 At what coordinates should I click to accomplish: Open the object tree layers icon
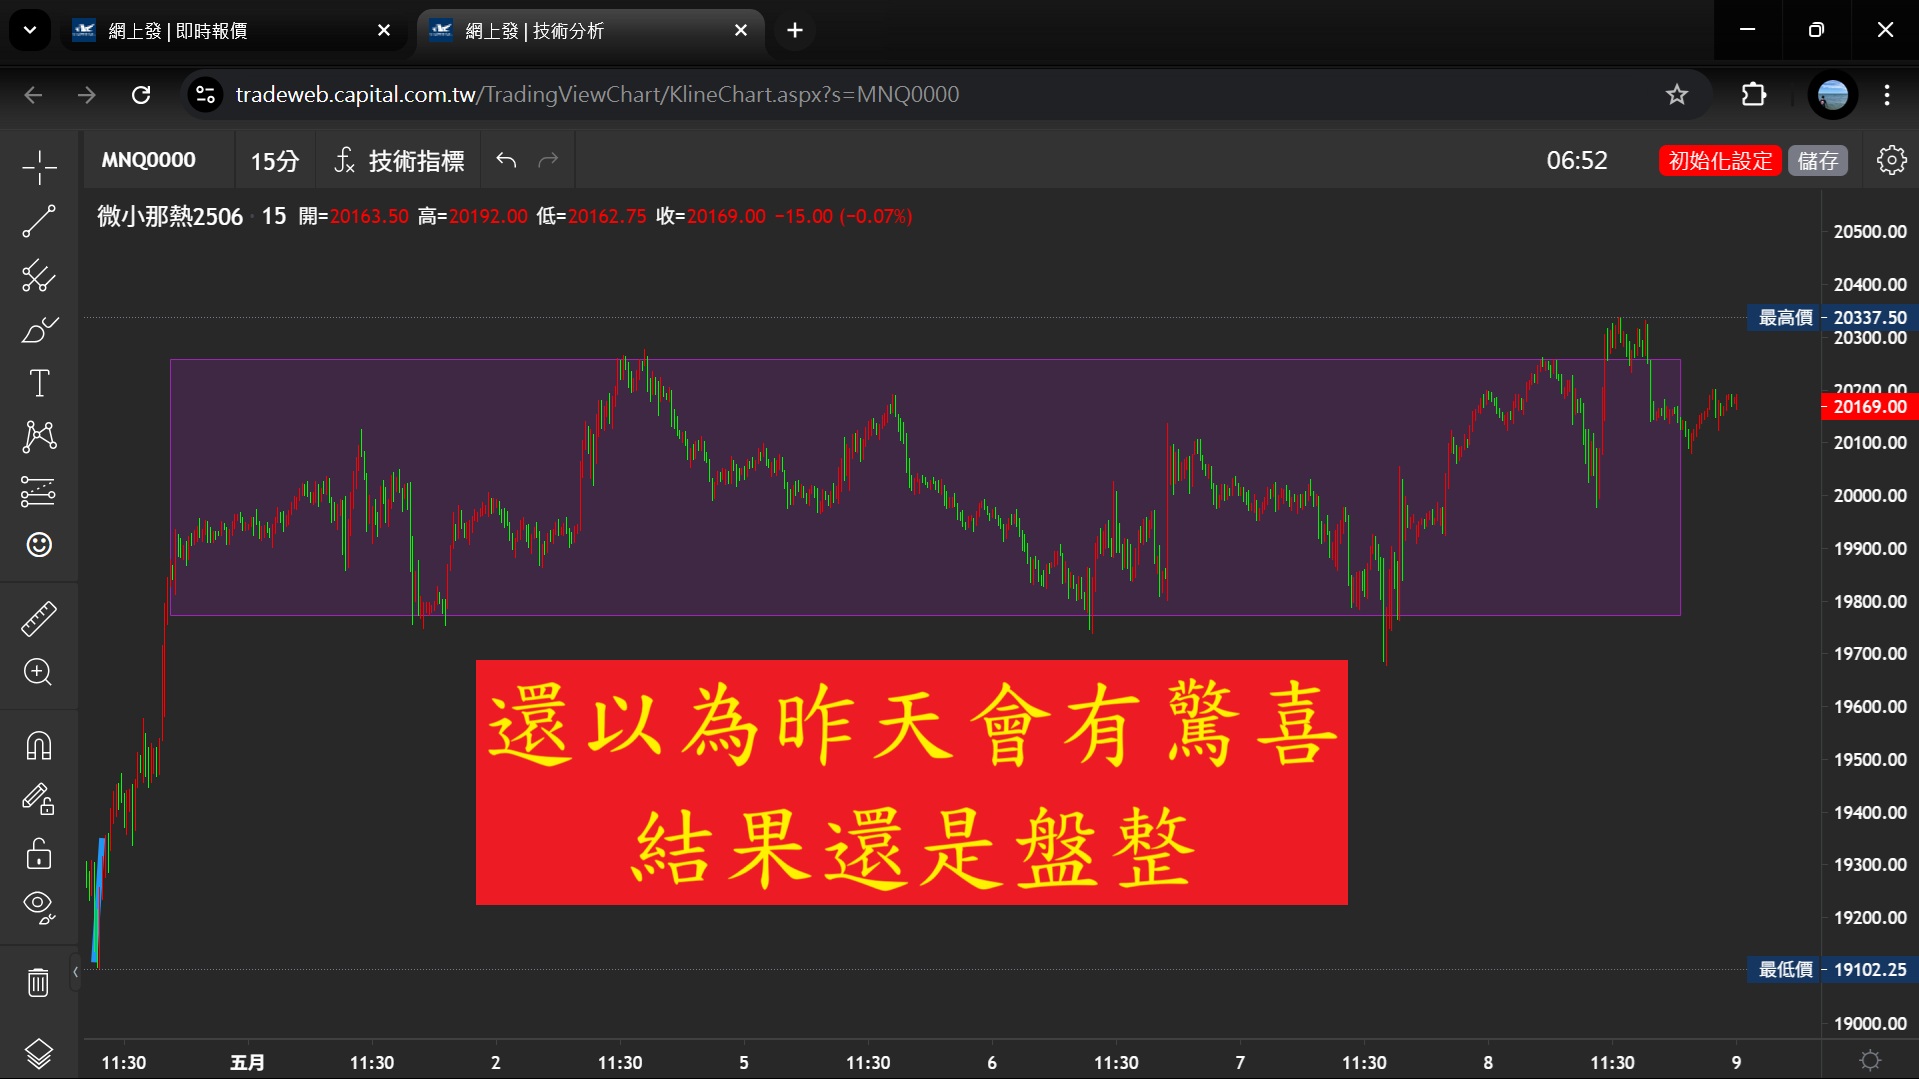point(39,1053)
